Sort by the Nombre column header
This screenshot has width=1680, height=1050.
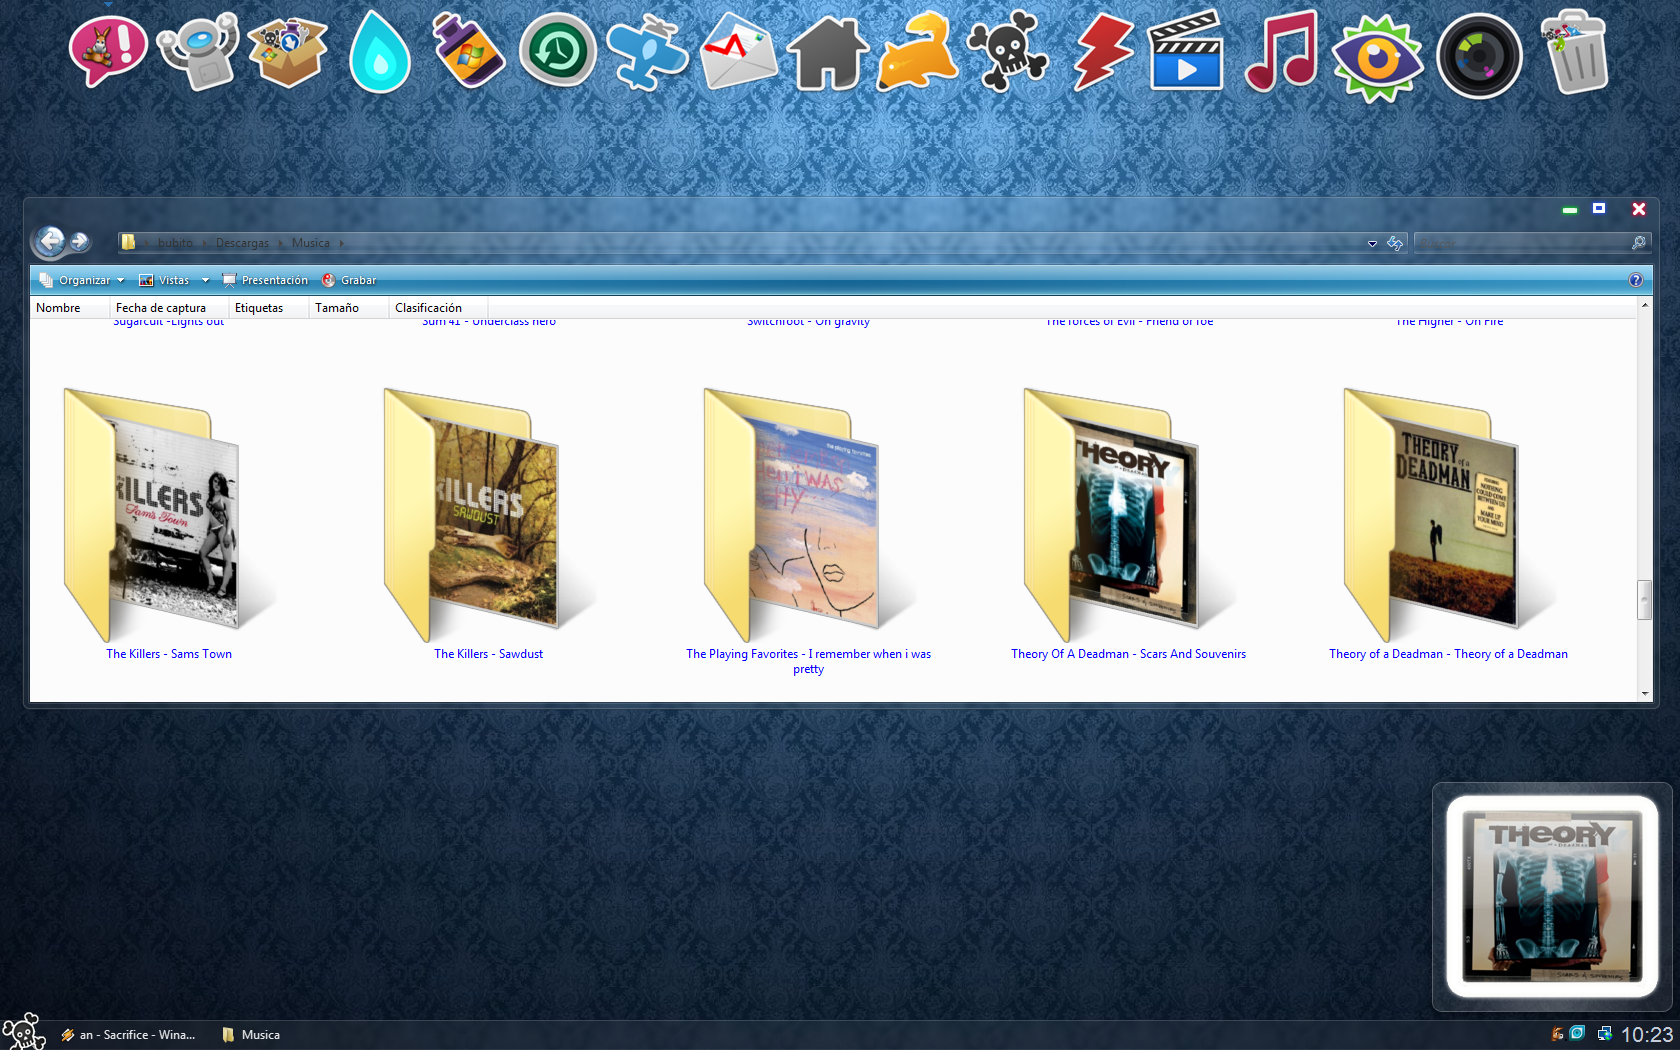[70, 308]
